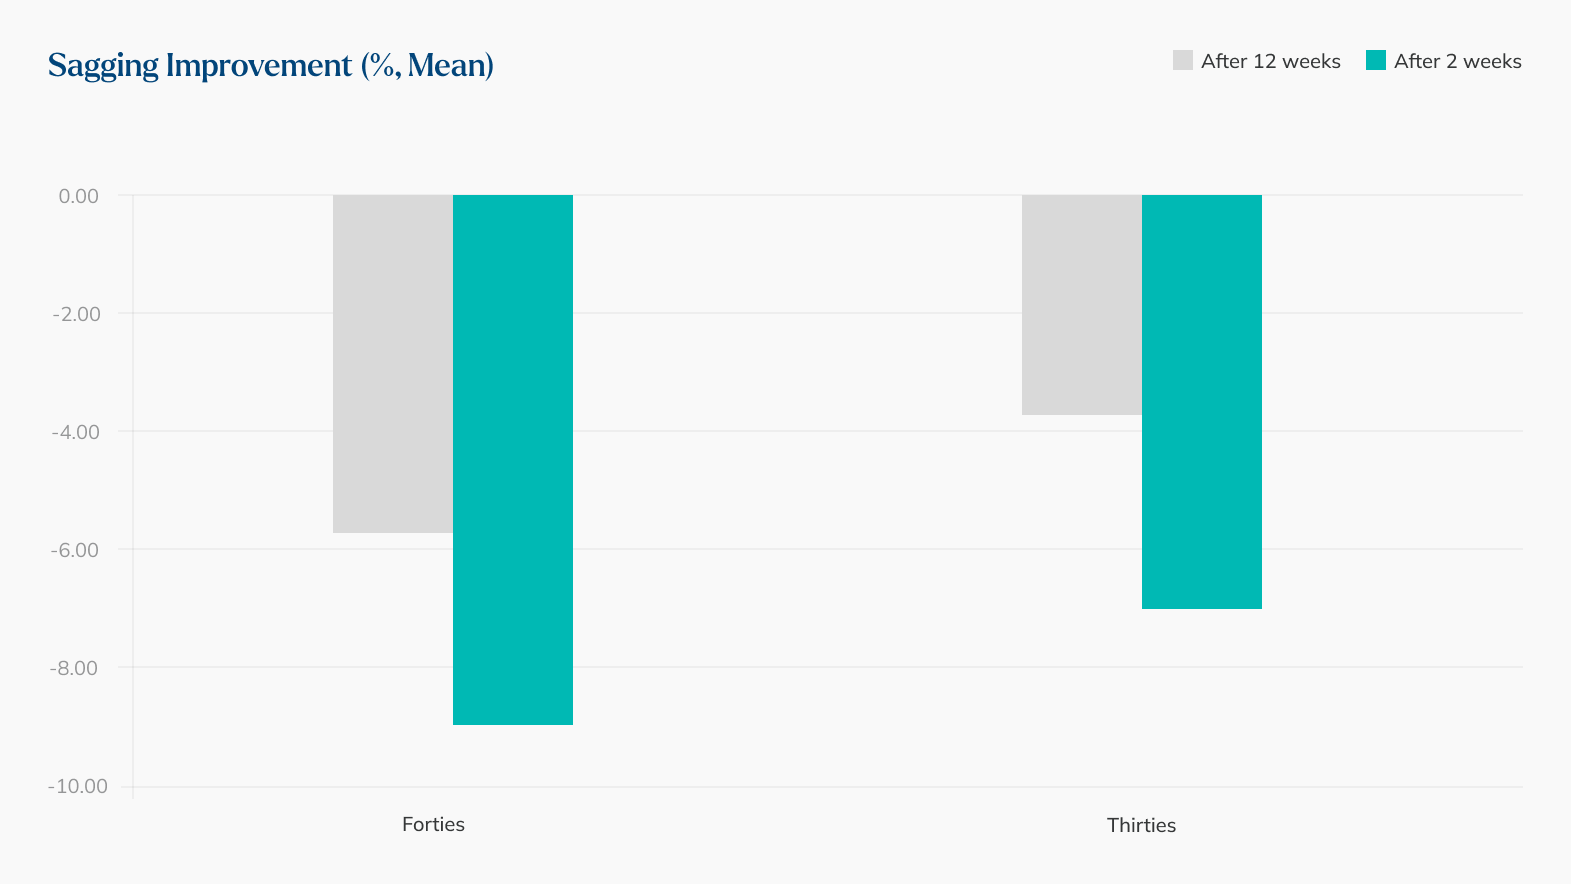The height and width of the screenshot is (884, 1571).
Task: Click the -4.00 y-axis label
Action: [x=76, y=432]
